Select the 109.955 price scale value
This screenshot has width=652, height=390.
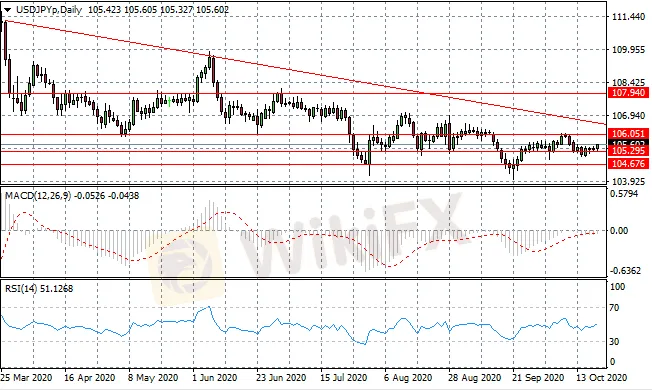tap(628, 50)
